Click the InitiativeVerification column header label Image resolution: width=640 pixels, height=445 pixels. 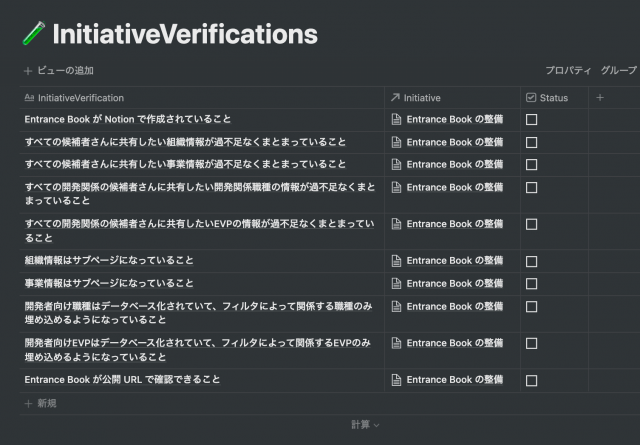point(81,98)
